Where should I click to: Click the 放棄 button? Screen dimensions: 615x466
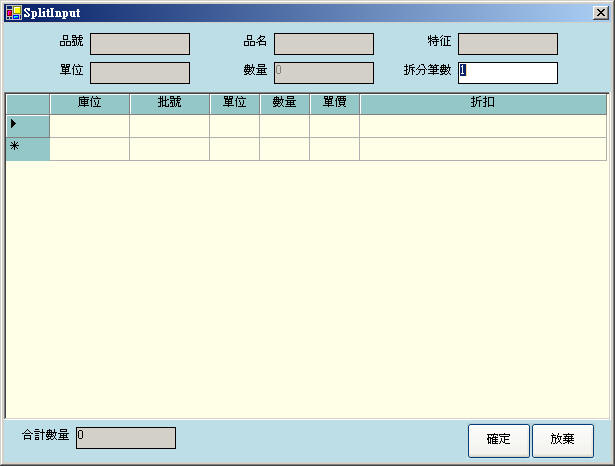562,440
